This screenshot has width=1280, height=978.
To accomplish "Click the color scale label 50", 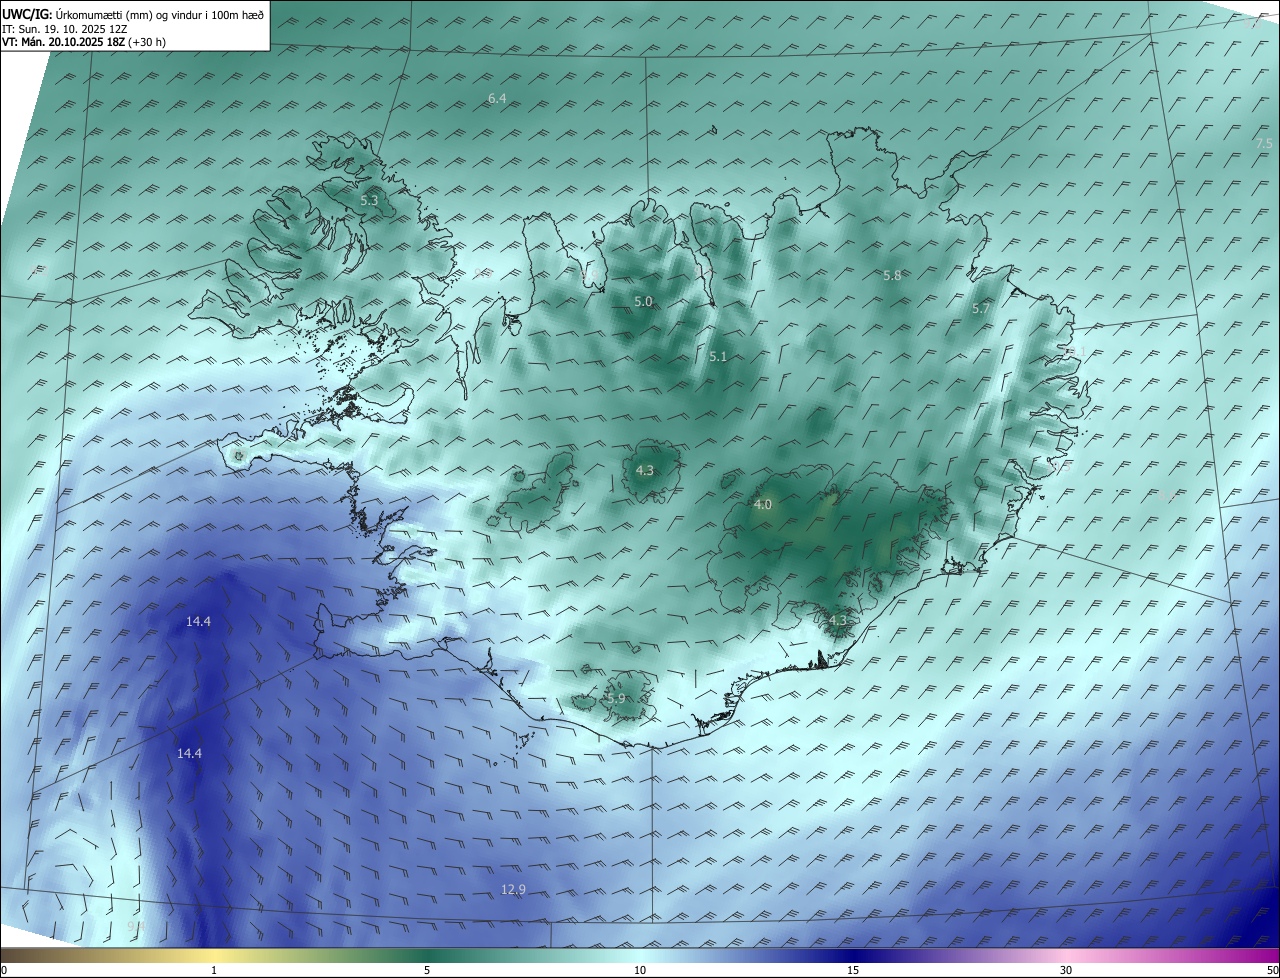I will (1272, 970).
